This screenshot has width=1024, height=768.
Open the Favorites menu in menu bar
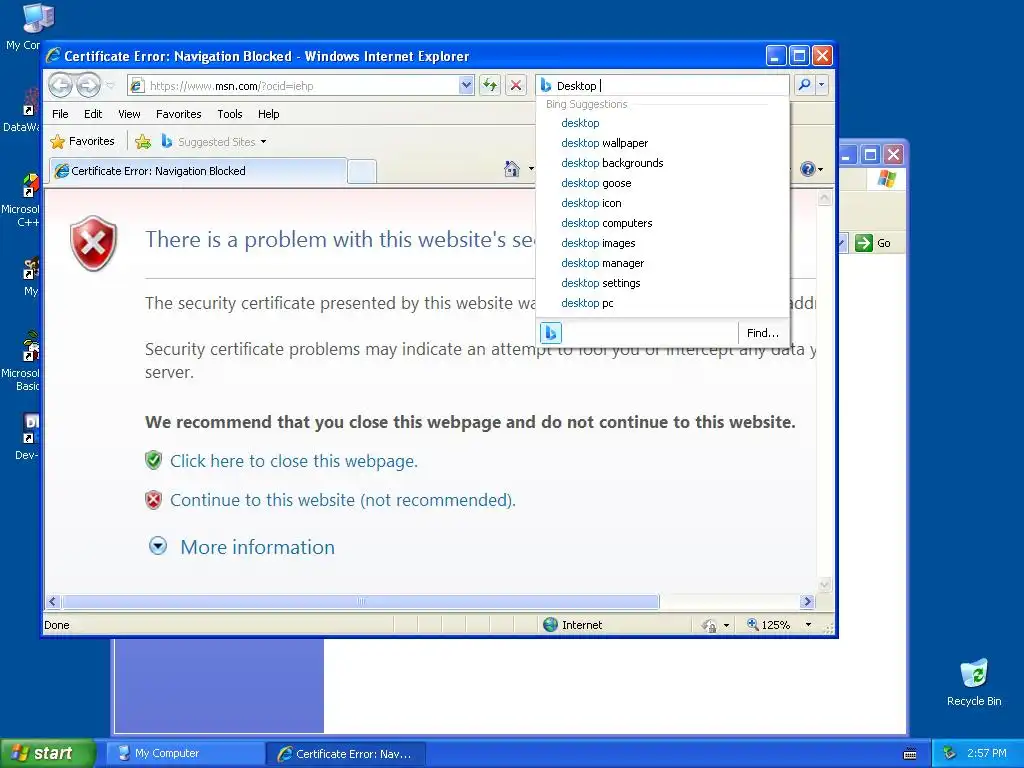[x=178, y=114]
